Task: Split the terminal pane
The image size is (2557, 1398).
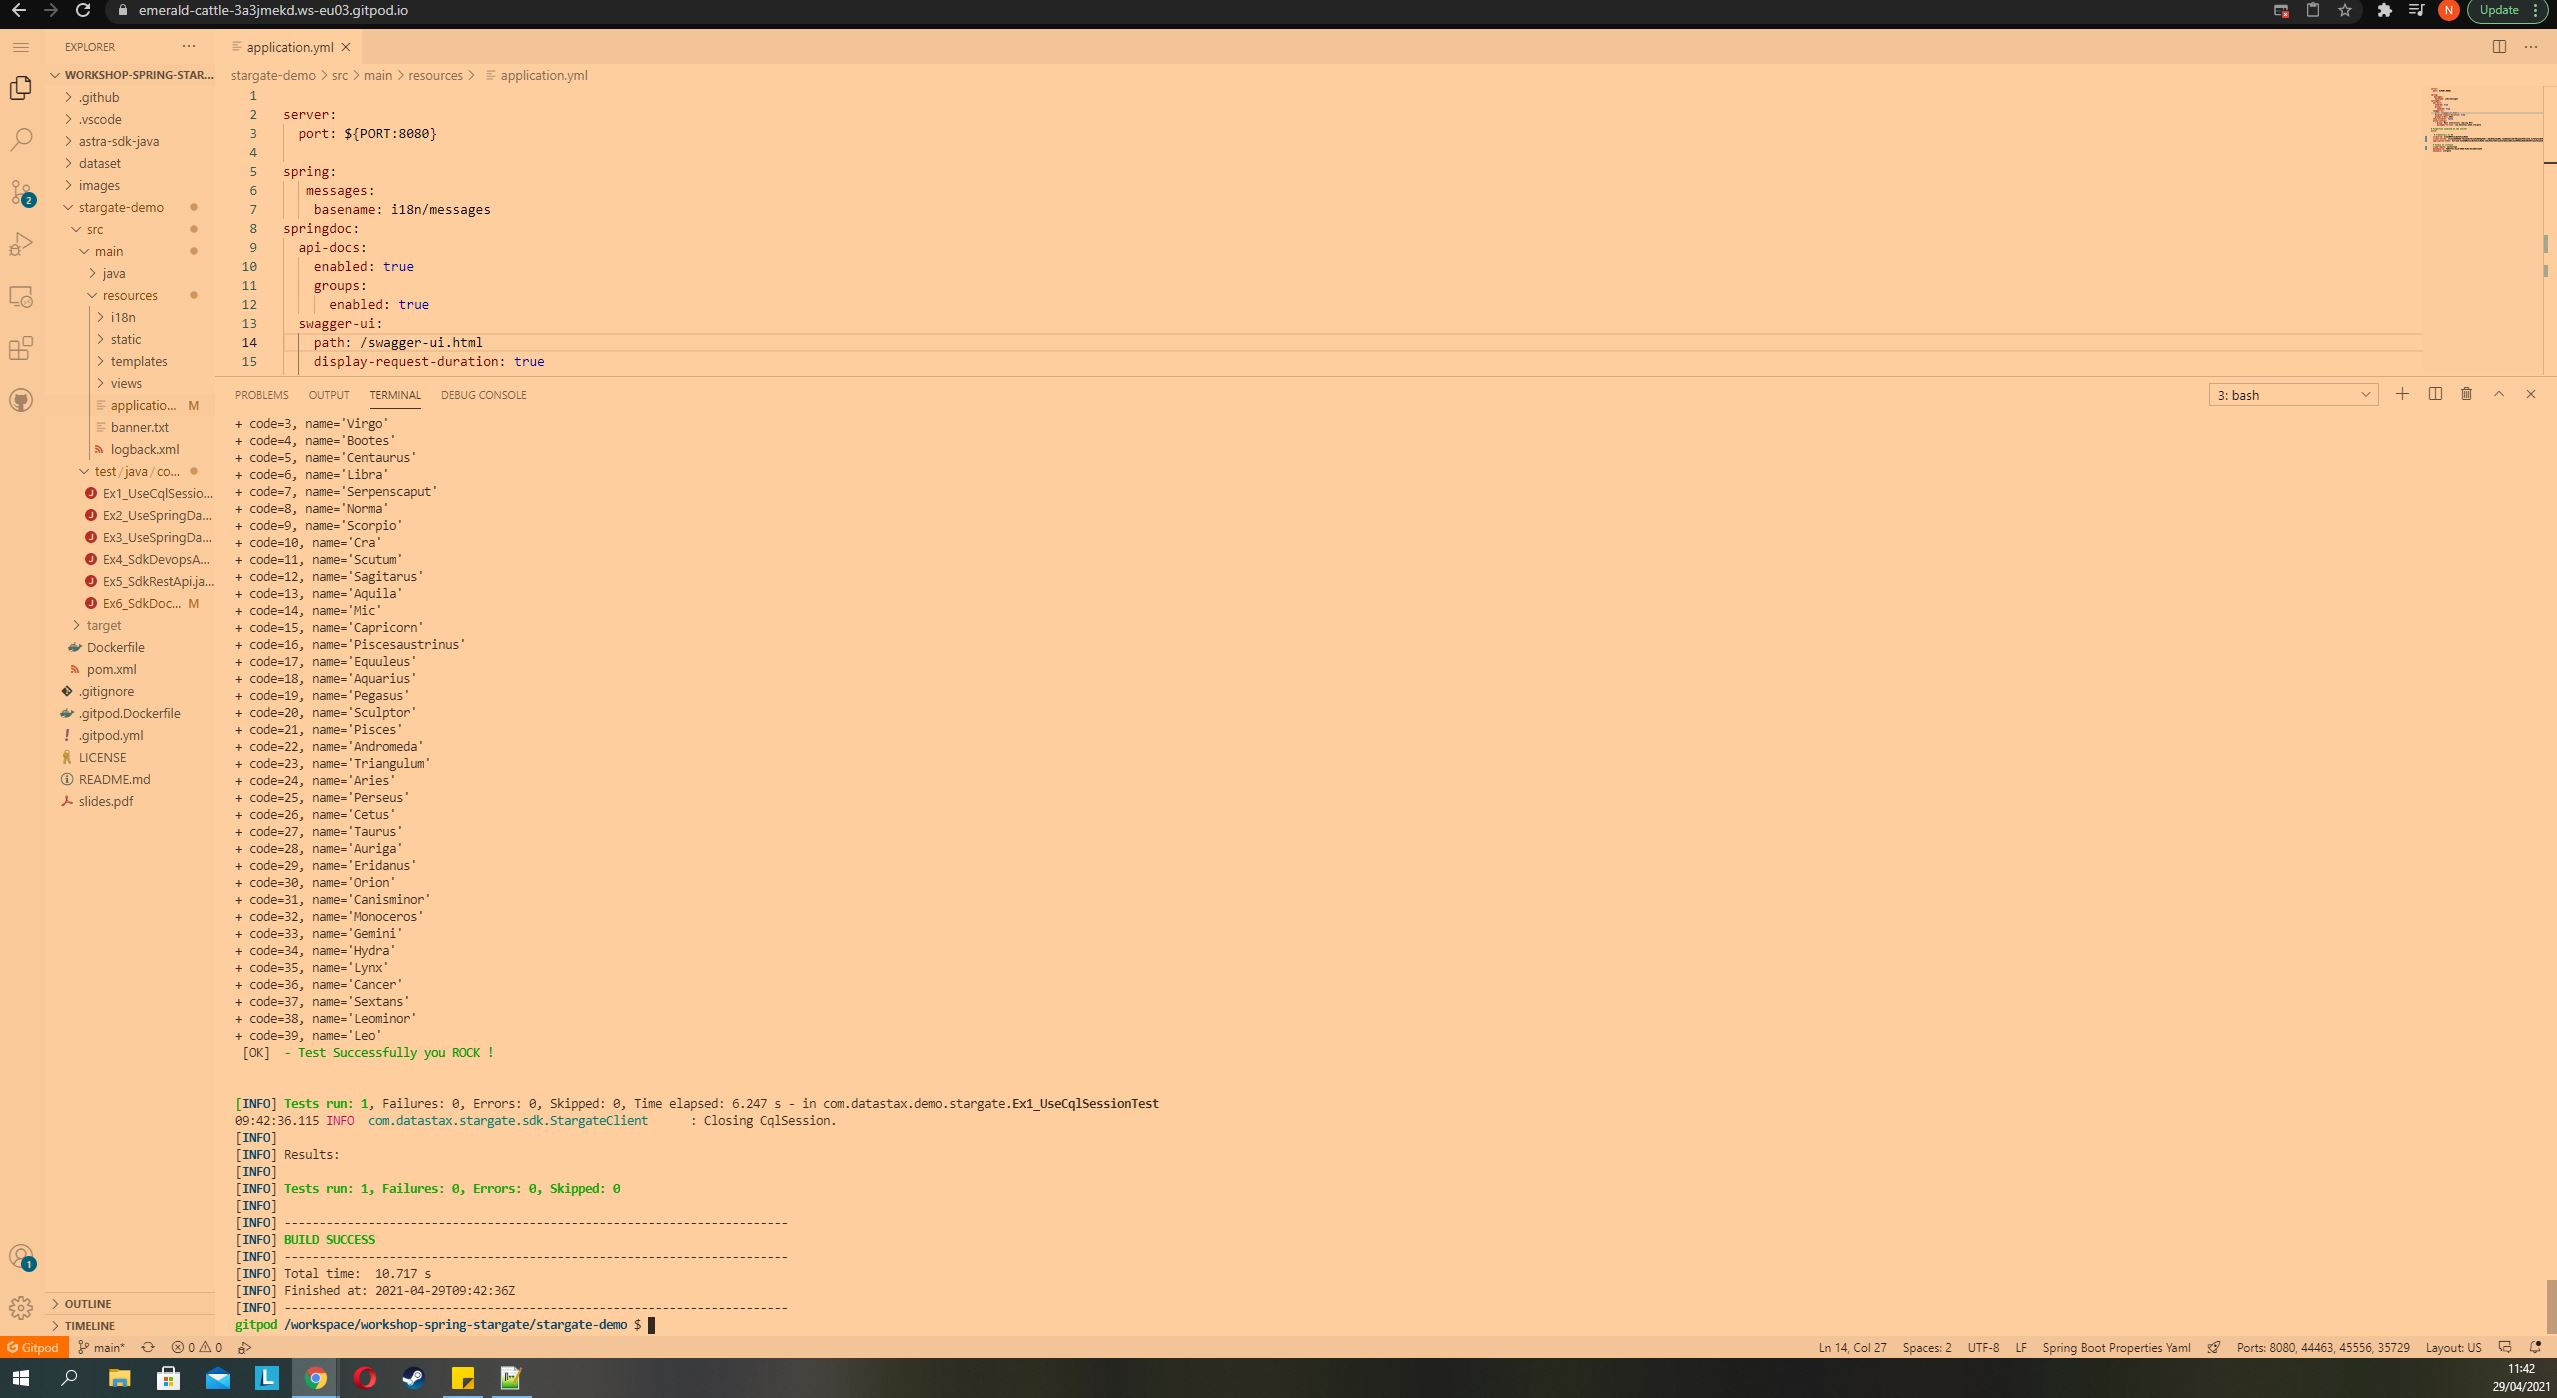Action: pyautogui.click(x=2434, y=394)
